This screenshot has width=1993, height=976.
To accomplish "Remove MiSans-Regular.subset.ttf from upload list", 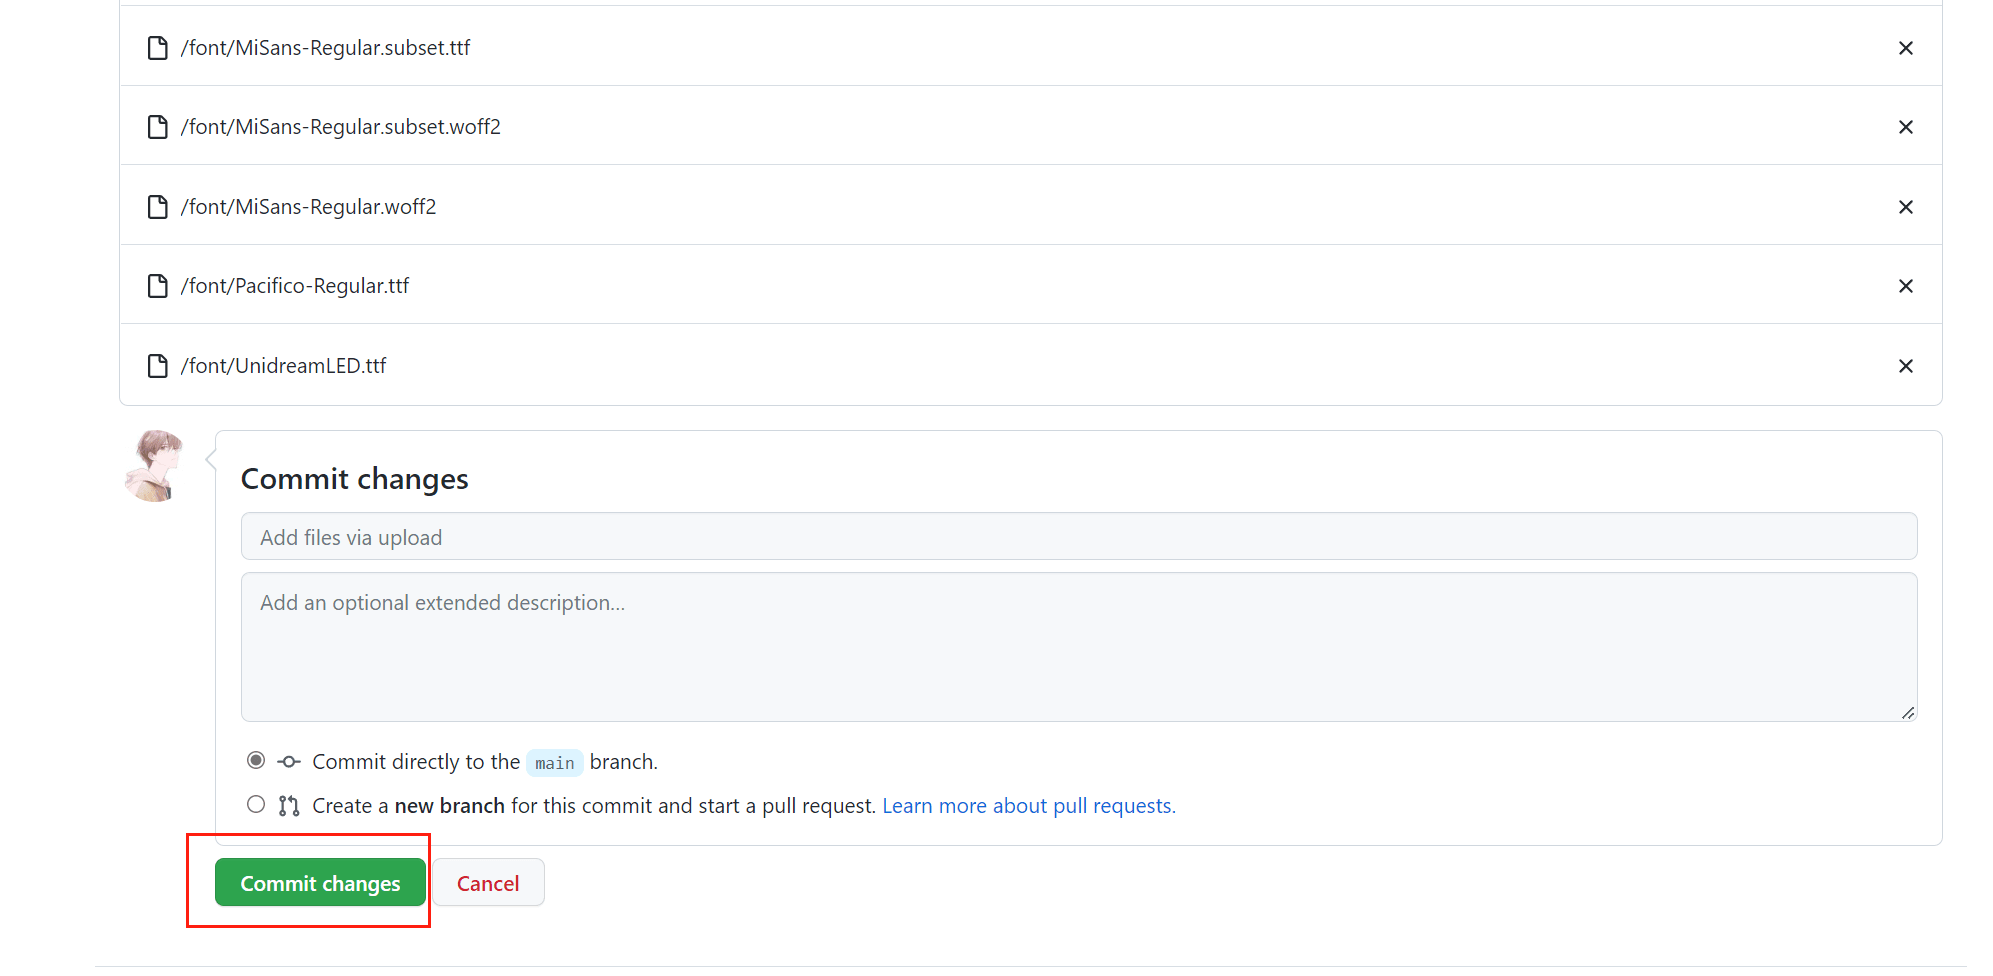I will coord(1905,48).
